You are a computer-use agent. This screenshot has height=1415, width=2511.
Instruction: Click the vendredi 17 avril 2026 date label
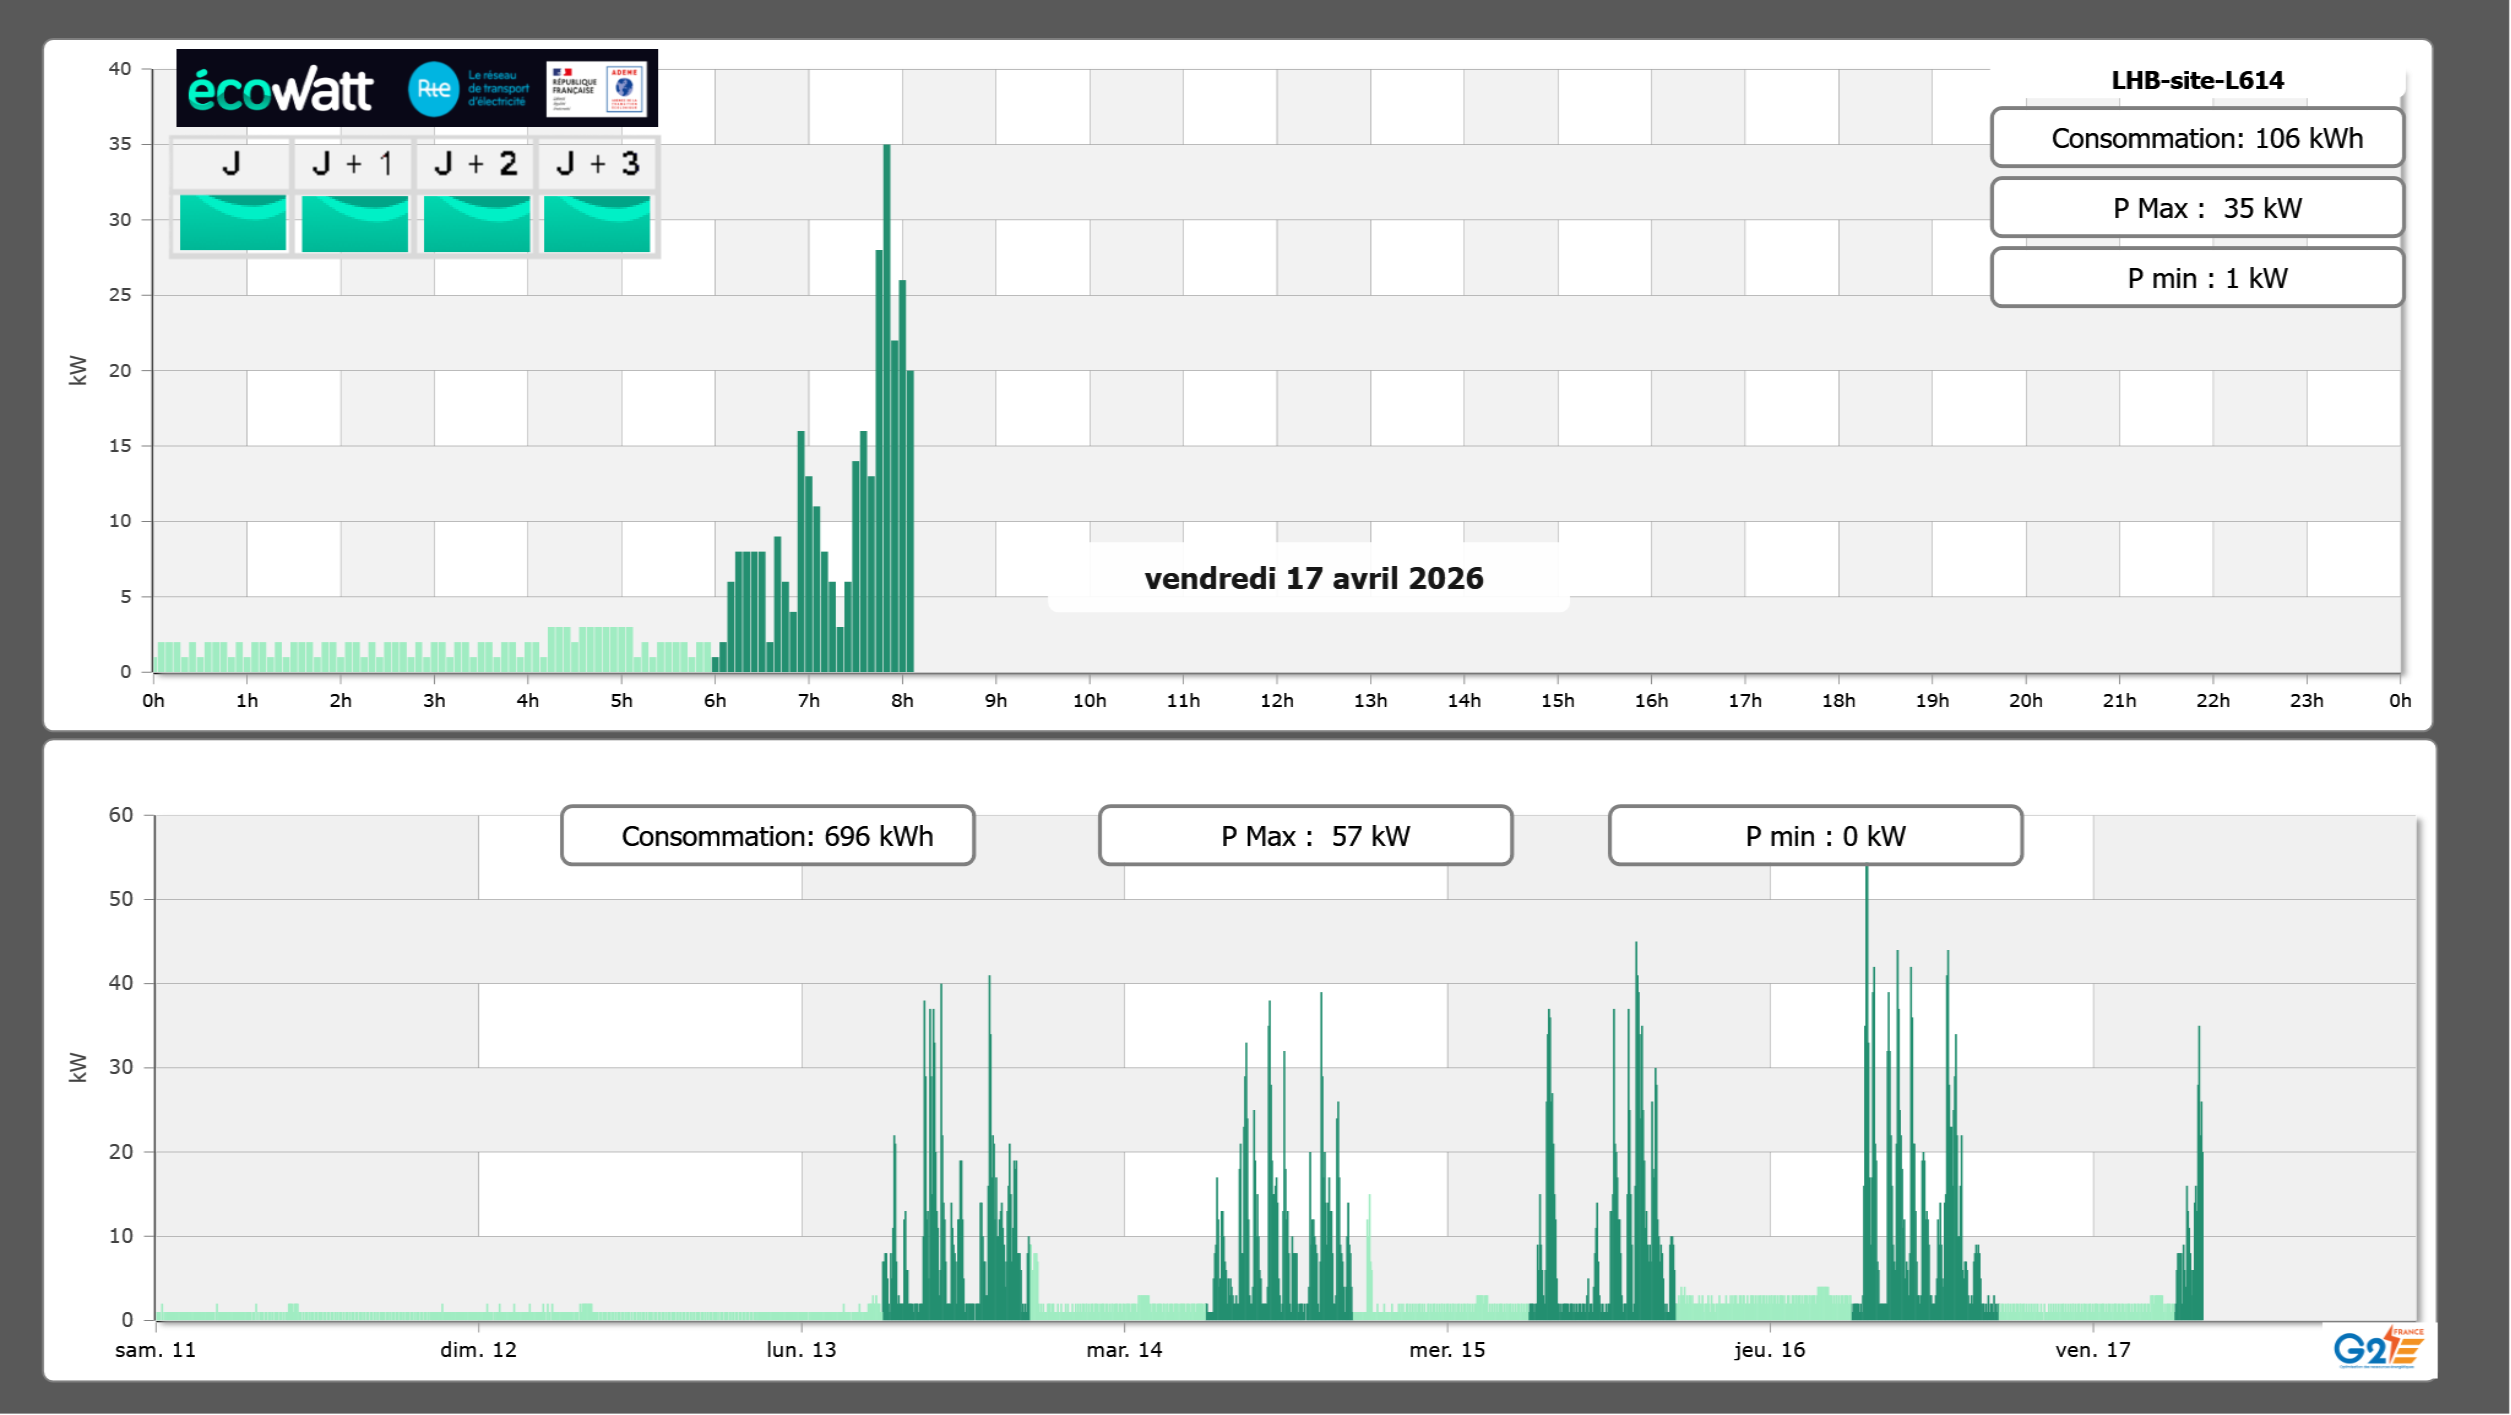tap(1313, 578)
